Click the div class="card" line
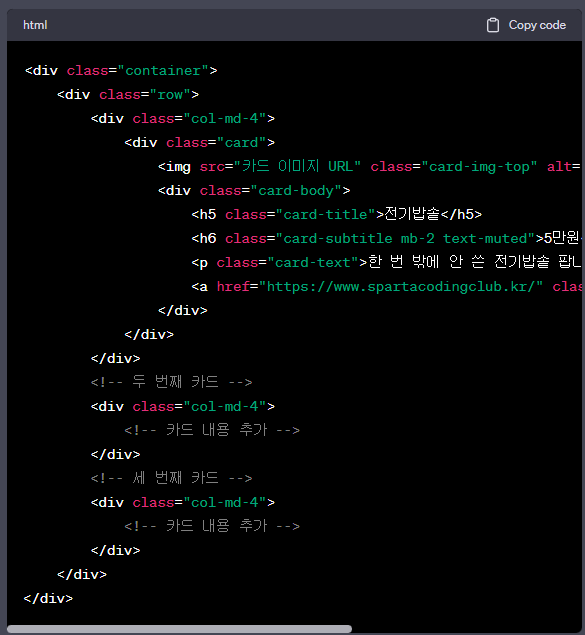 [200, 143]
